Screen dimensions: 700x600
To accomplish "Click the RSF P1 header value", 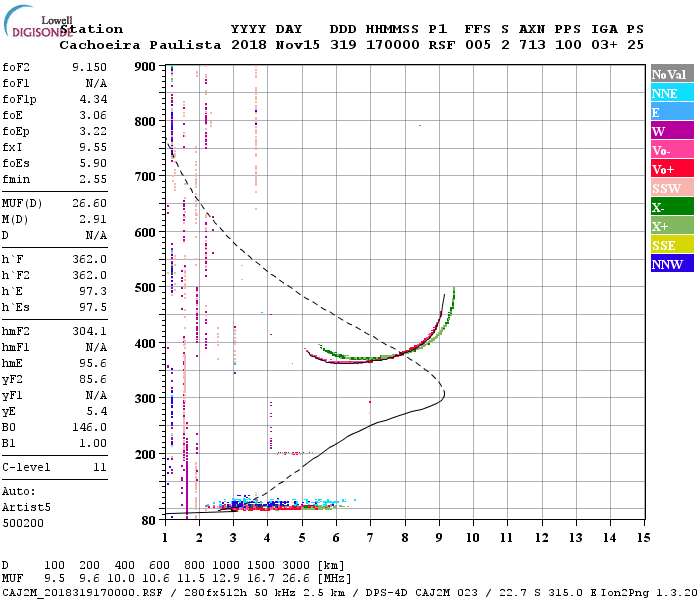I will (x=442, y=45).
